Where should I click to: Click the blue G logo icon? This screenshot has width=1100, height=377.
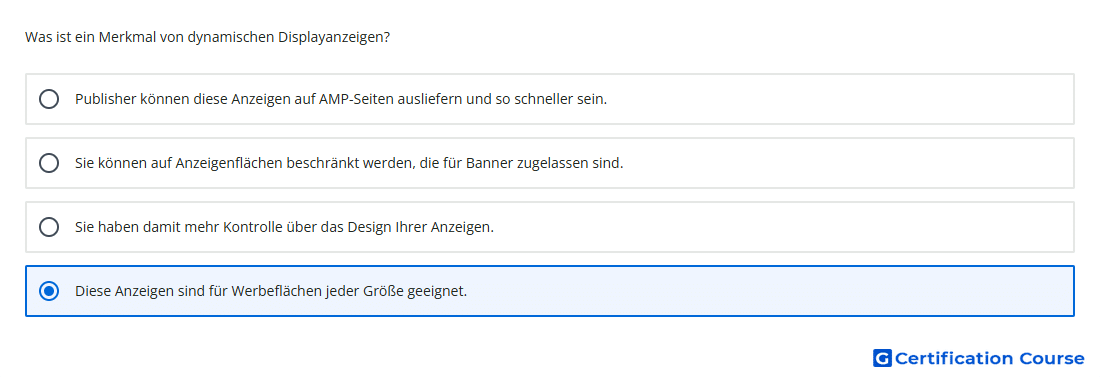click(x=882, y=358)
